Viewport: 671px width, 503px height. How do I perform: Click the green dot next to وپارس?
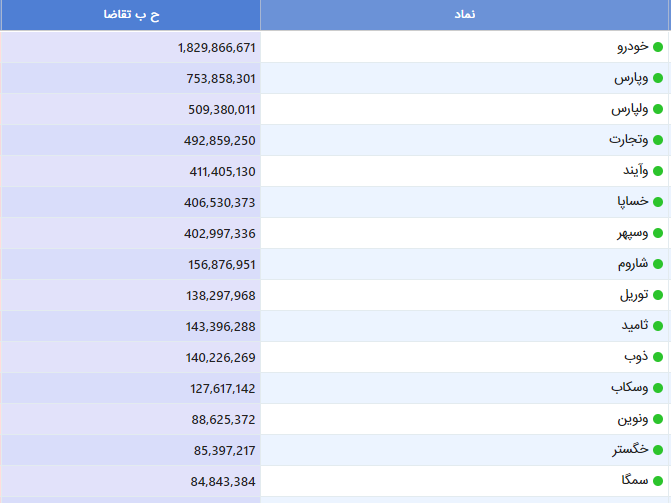(657, 78)
